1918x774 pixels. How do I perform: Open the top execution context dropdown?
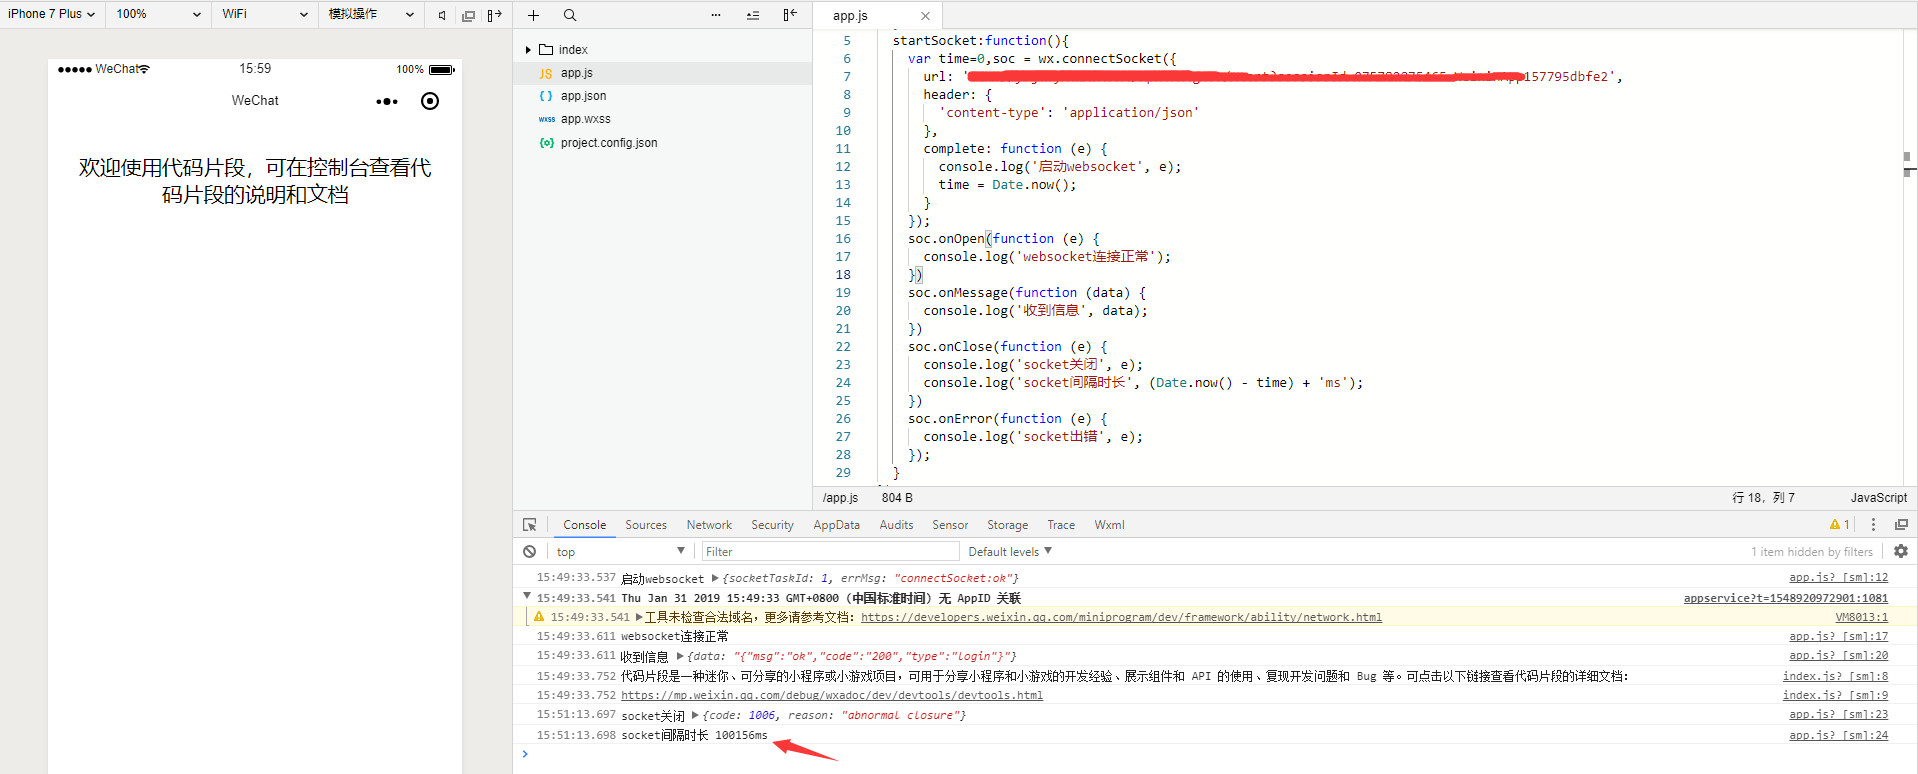(x=620, y=551)
